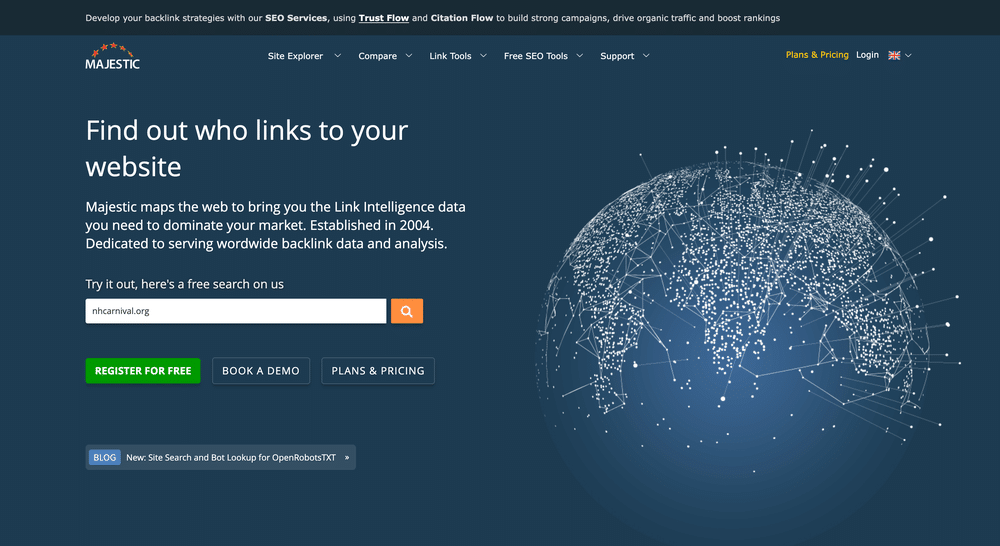Expand the chevron next to Support

click(x=646, y=55)
